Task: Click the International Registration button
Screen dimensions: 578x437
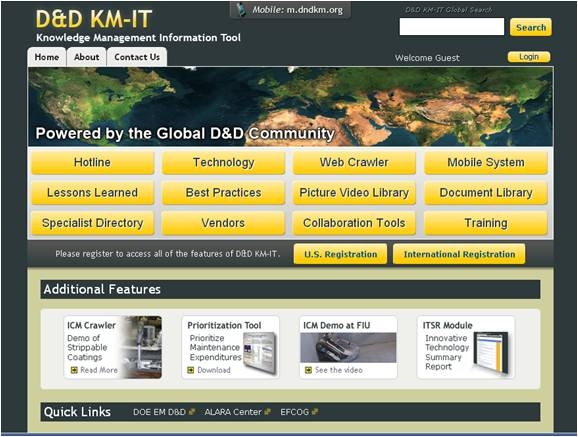Action: click(x=459, y=254)
